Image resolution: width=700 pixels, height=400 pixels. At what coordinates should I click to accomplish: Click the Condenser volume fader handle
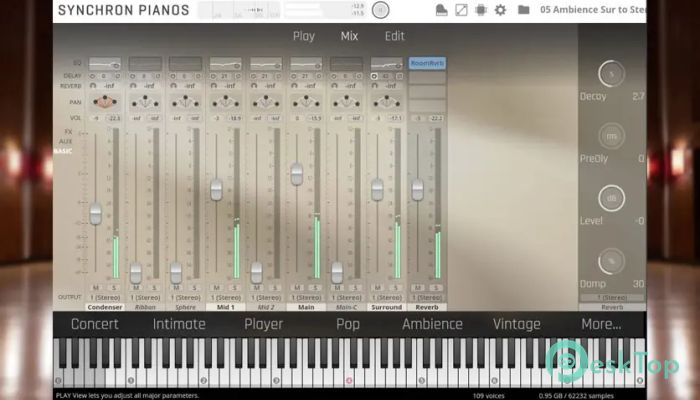(x=96, y=214)
